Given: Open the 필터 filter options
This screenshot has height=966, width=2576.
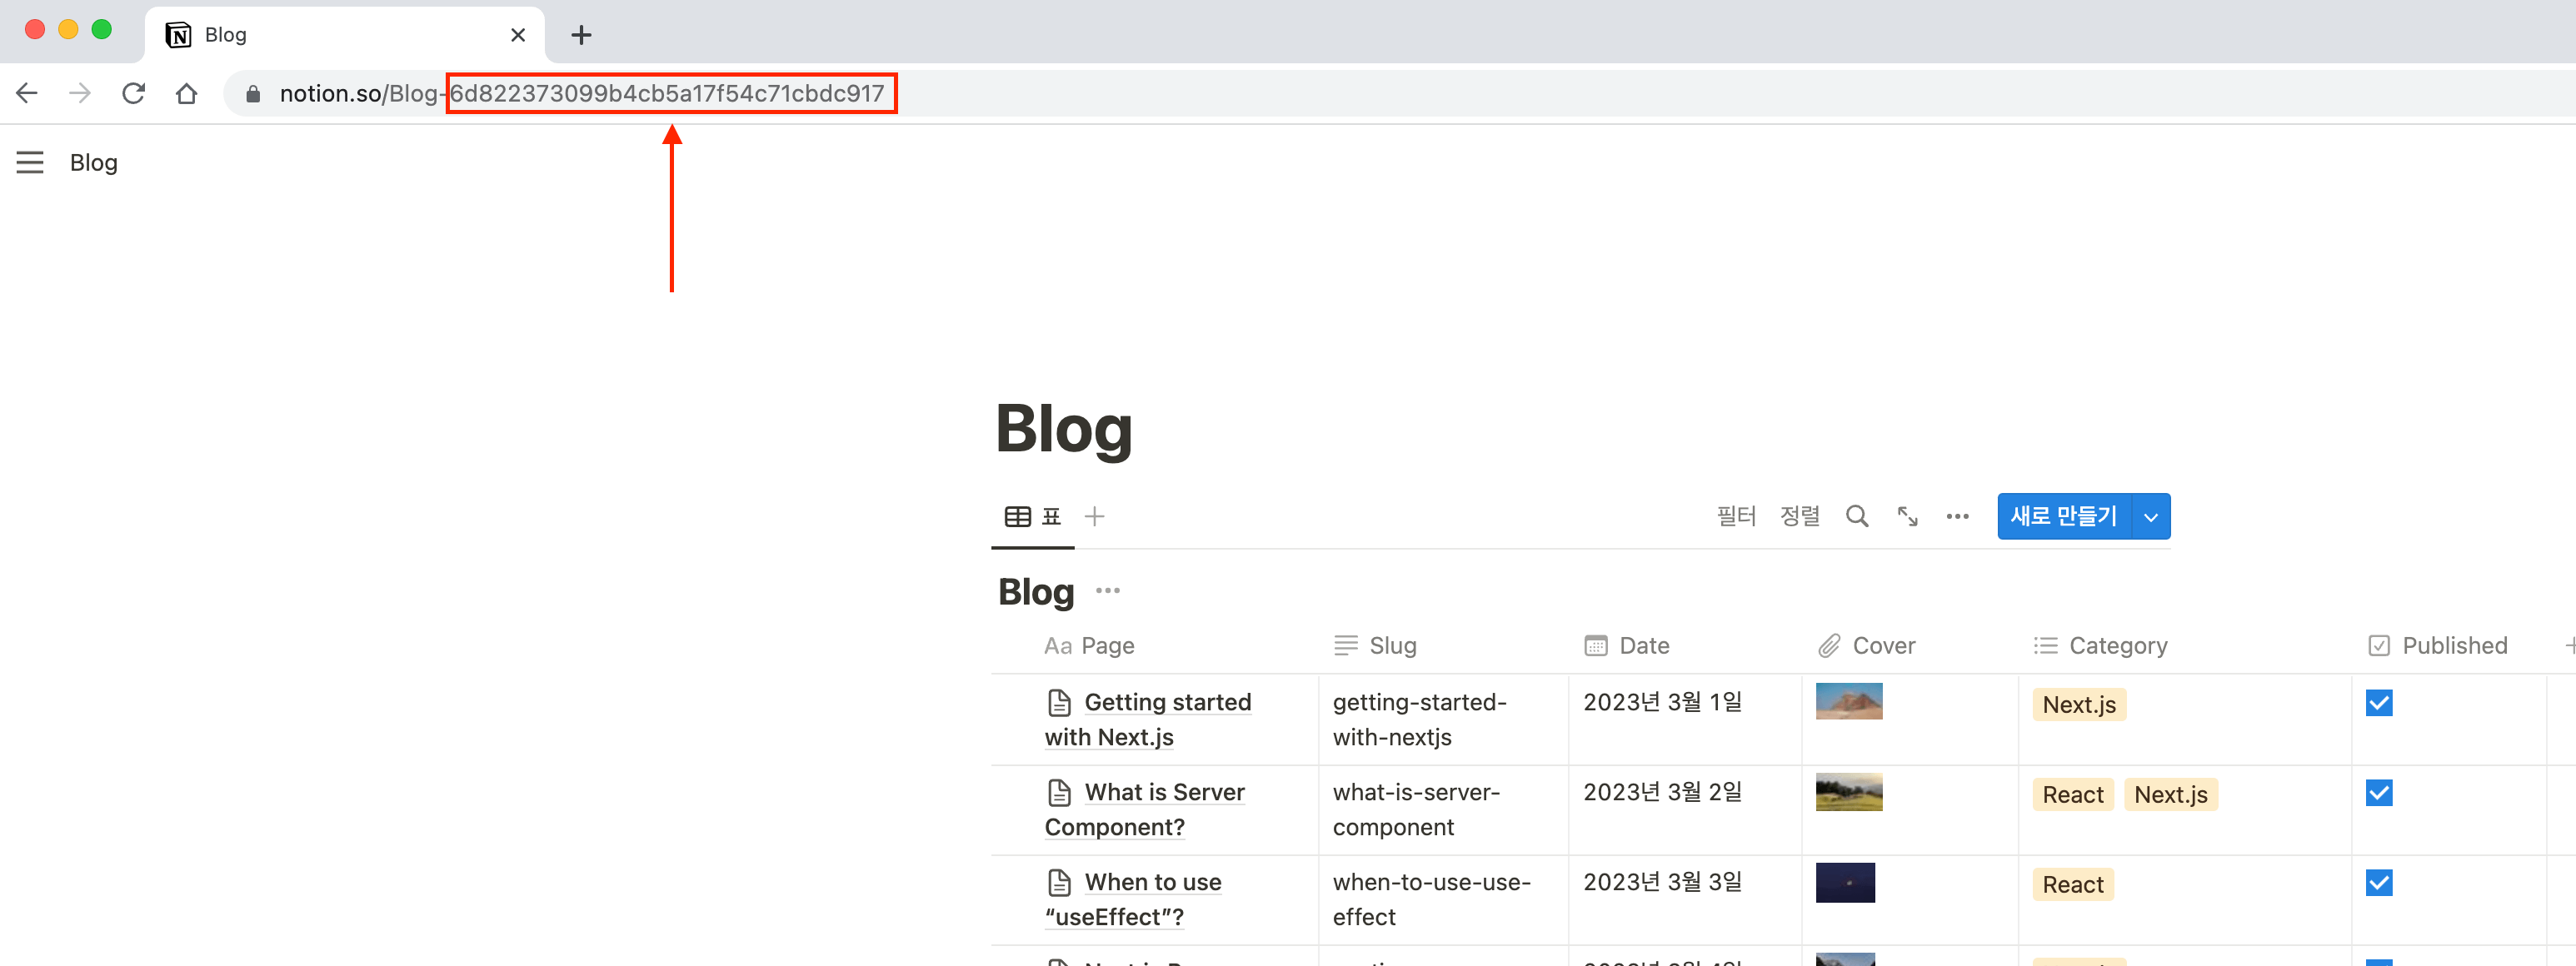Looking at the screenshot, I should [x=1736, y=516].
